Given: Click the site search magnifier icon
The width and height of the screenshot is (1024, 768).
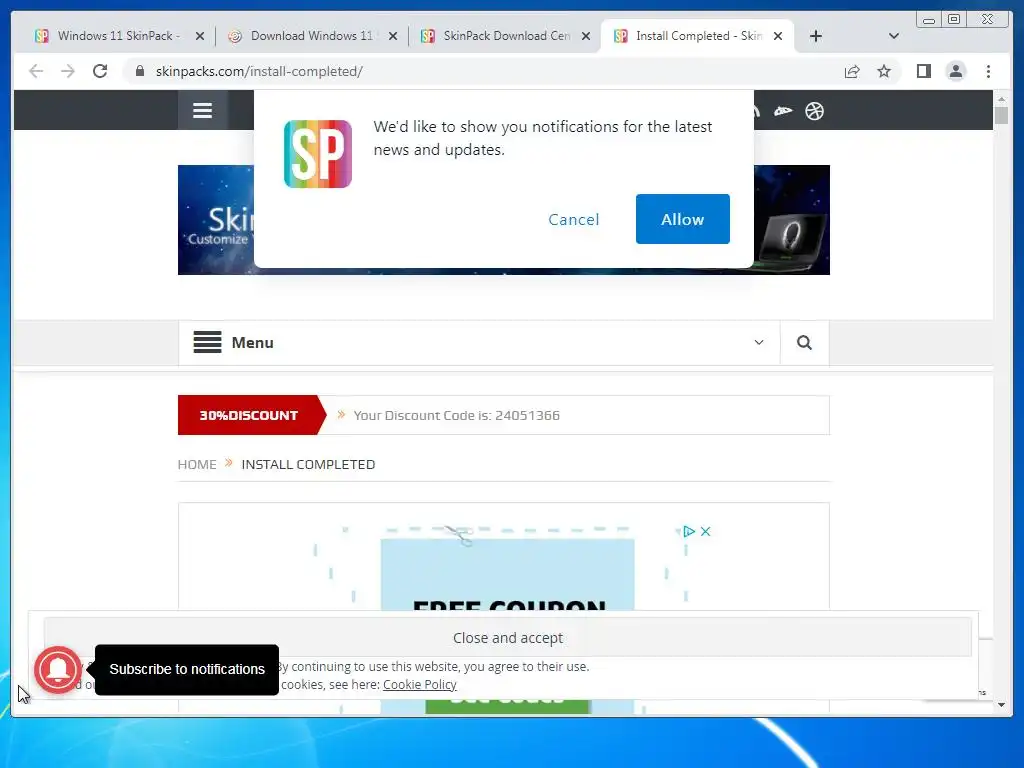Looking at the screenshot, I should [x=804, y=342].
